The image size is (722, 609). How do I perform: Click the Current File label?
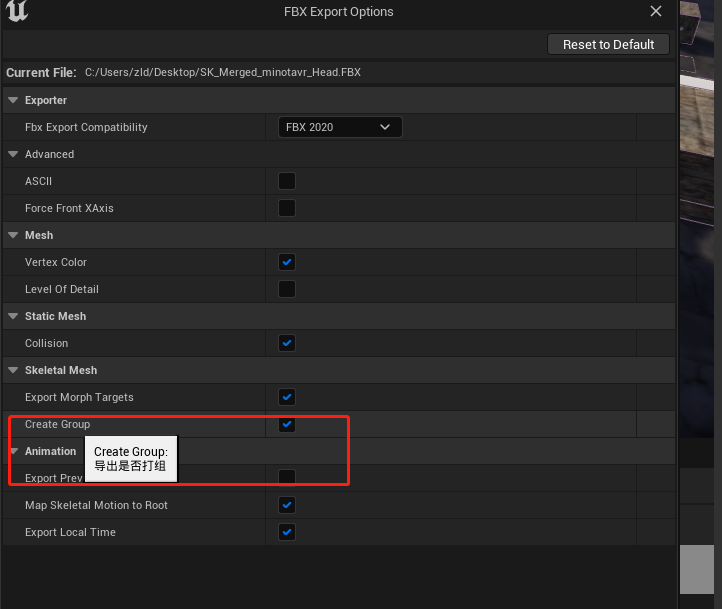click(x=41, y=72)
